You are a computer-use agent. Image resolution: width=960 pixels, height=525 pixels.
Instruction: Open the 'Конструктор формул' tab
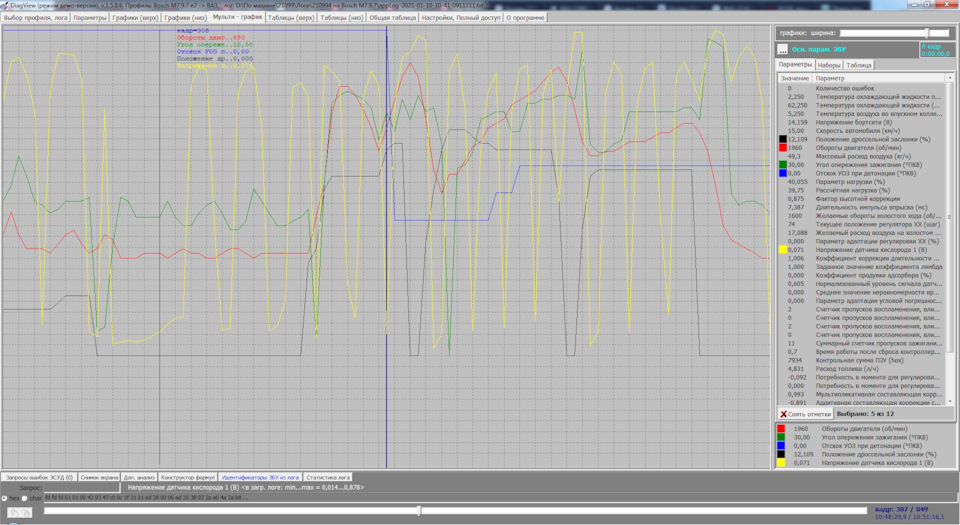coord(187,477)
